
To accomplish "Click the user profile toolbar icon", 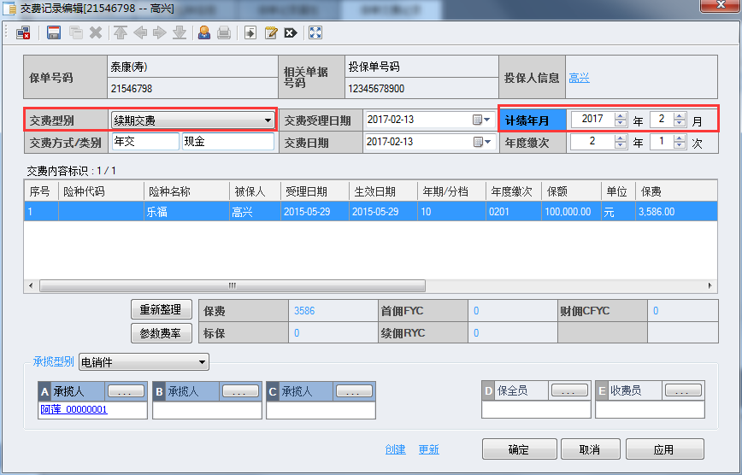I will pyautogui.click(x=204, y=33).
